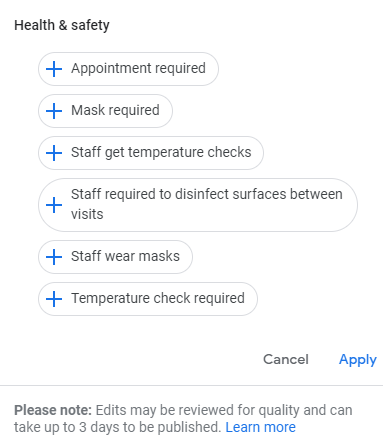Click the plus icon on the disinfect surfaces chip

54,205
